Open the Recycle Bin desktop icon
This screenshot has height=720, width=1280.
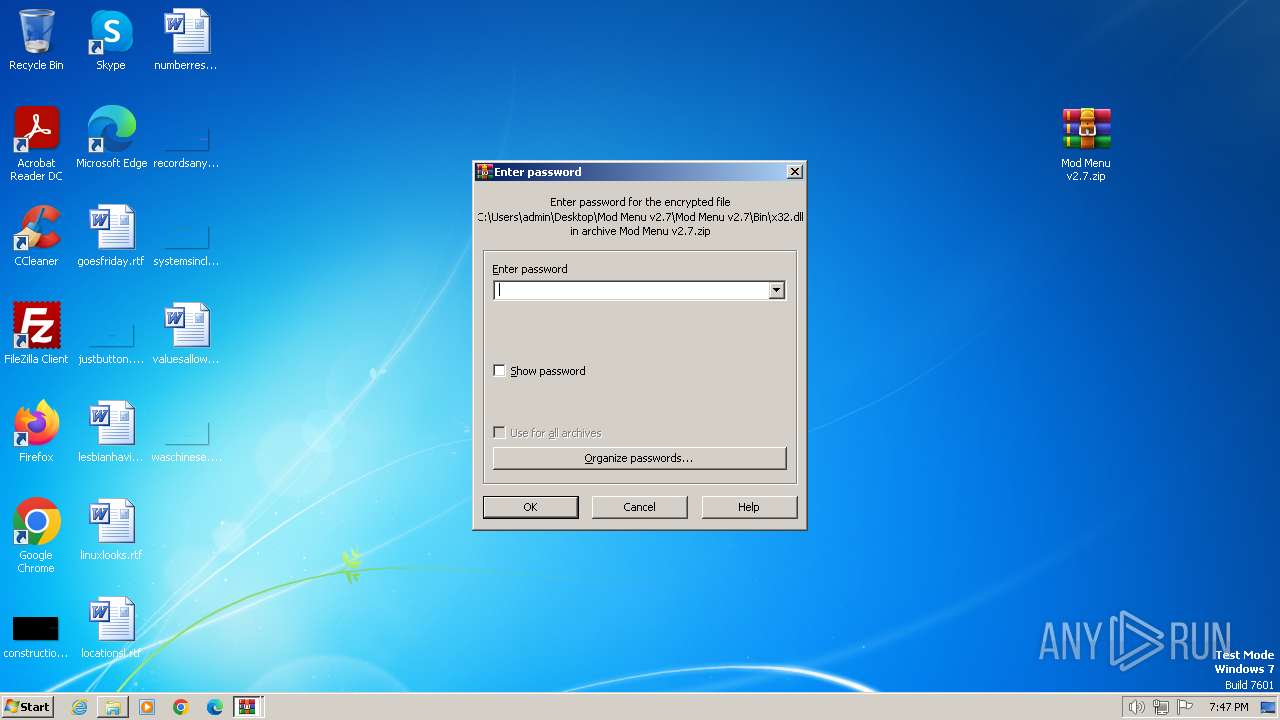36,40
